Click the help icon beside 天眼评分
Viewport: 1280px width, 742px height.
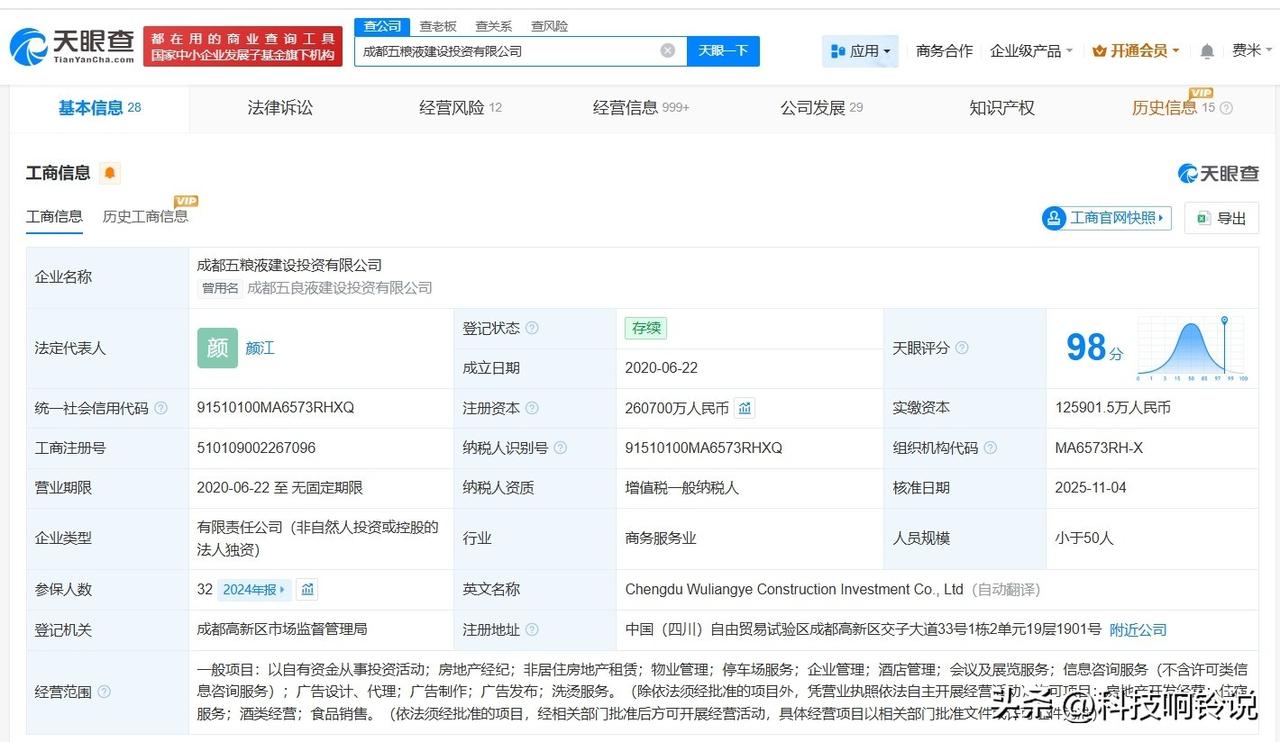coord(961,348)
